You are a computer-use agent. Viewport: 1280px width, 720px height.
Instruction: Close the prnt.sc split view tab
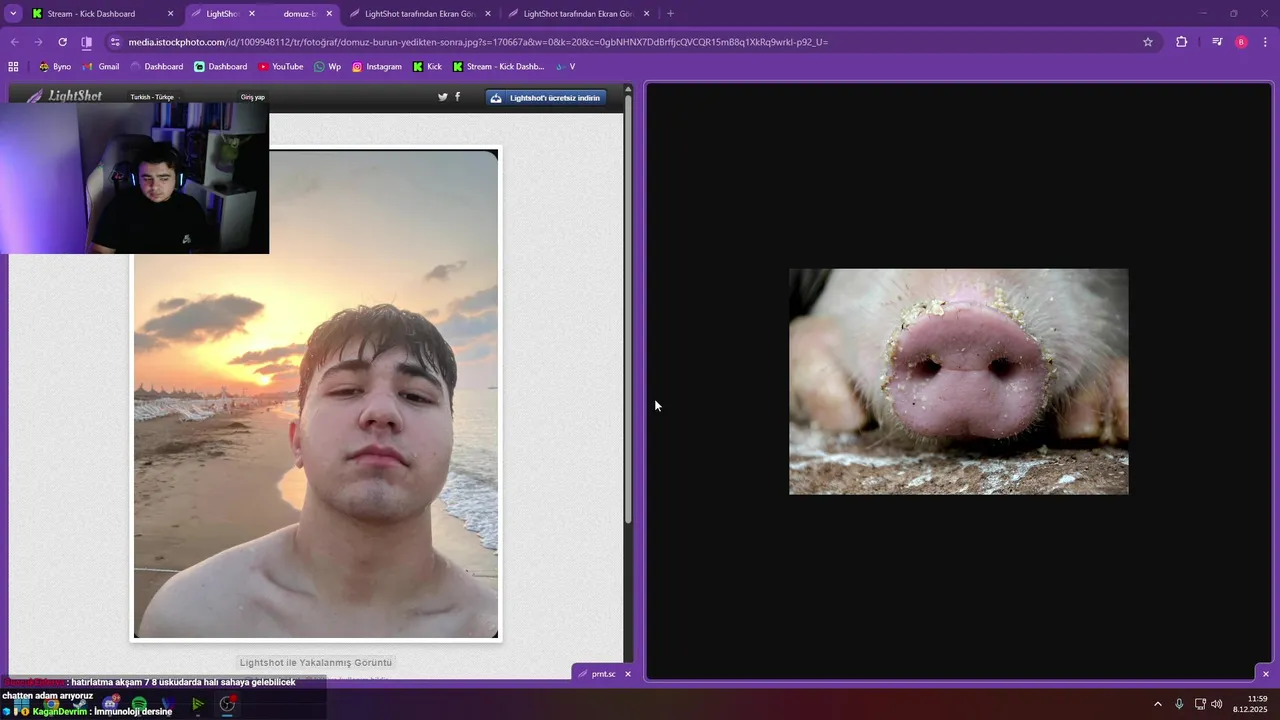[628, 674]
